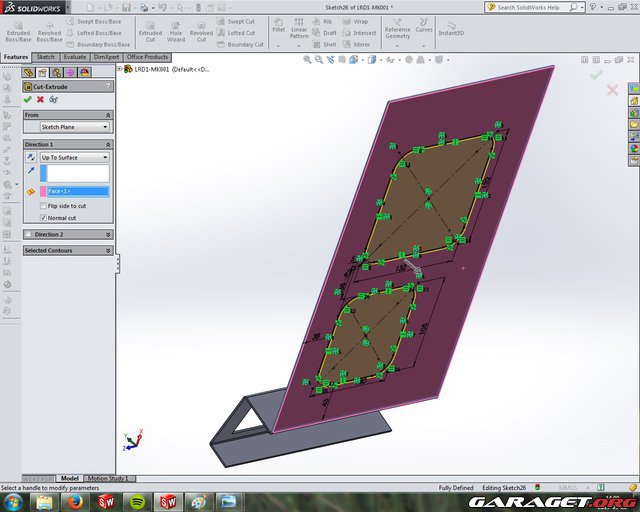Click the Reverse Direction arrows icon
640x512 pixels.
[x=30, y=157]
